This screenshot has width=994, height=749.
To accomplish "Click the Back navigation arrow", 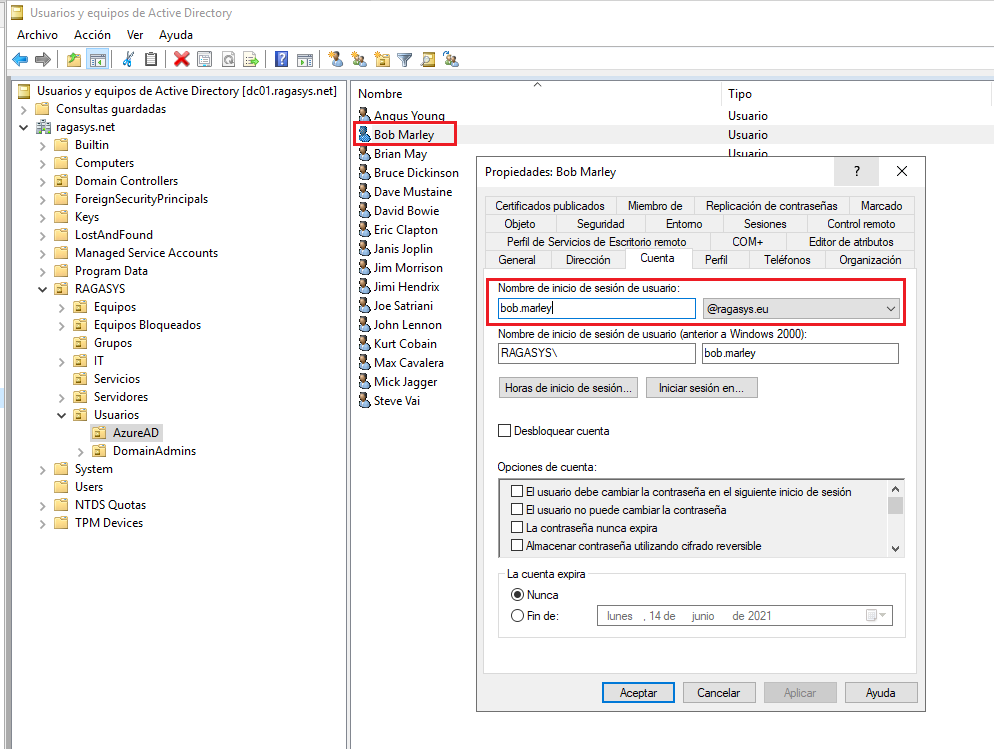I will pyautogui.click(x=19, y=59).
